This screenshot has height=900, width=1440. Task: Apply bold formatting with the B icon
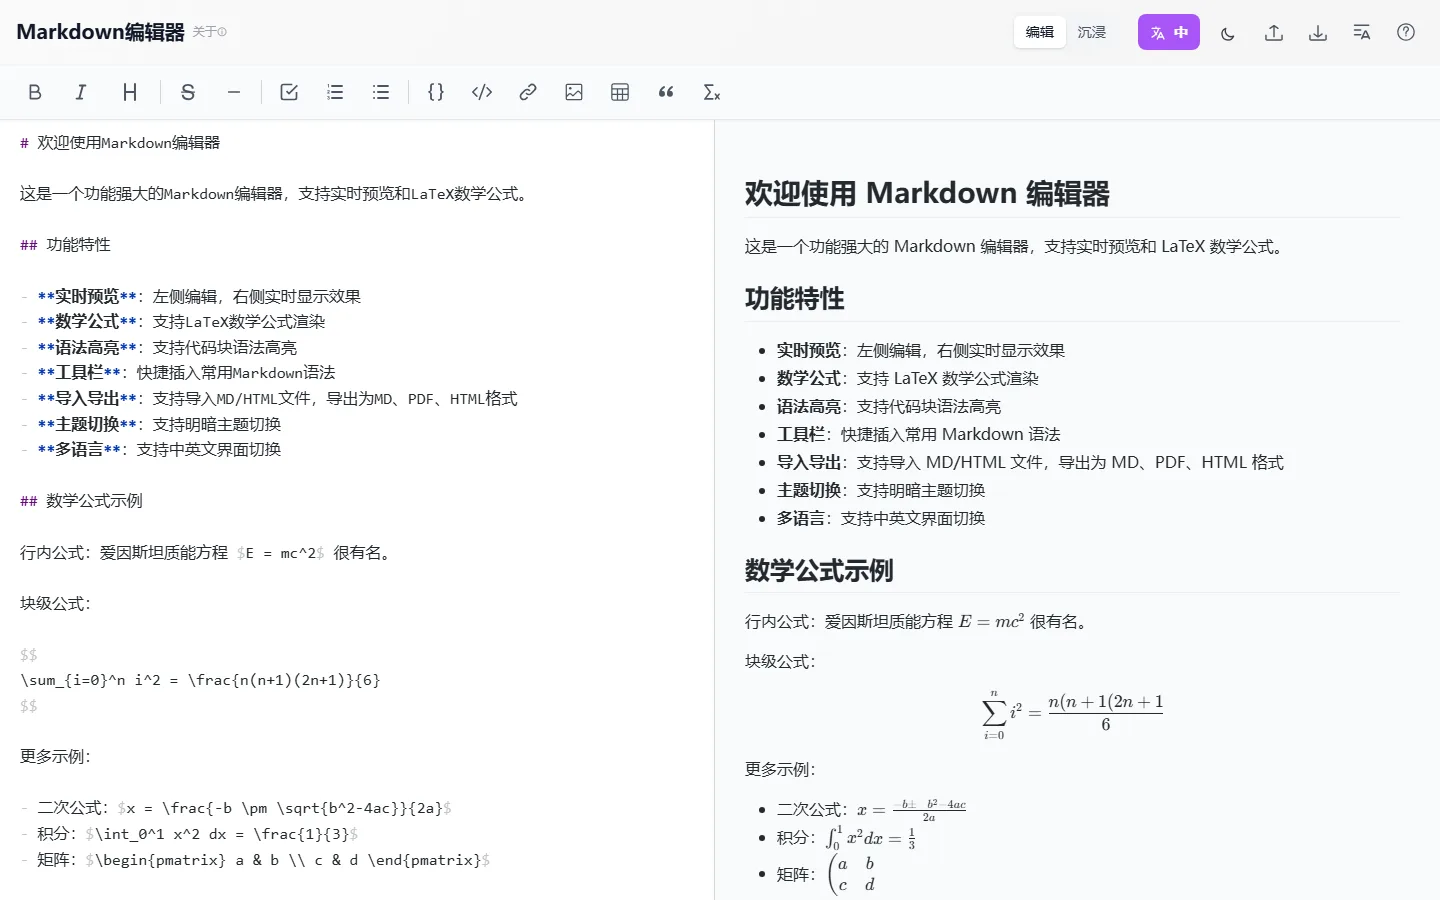tap(35, 92)
